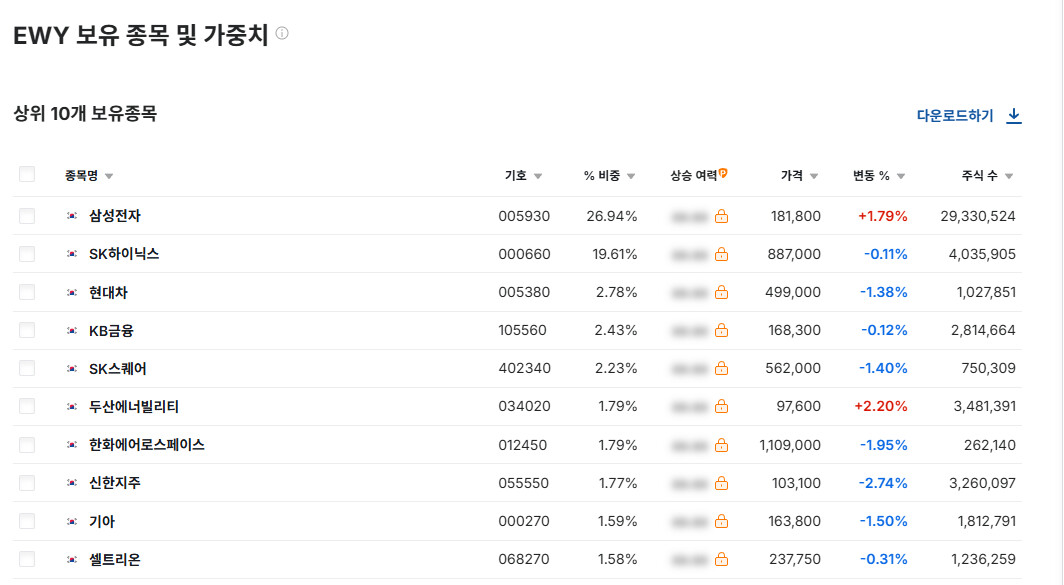Click the download arrow icon

(x=1014, y=116)
